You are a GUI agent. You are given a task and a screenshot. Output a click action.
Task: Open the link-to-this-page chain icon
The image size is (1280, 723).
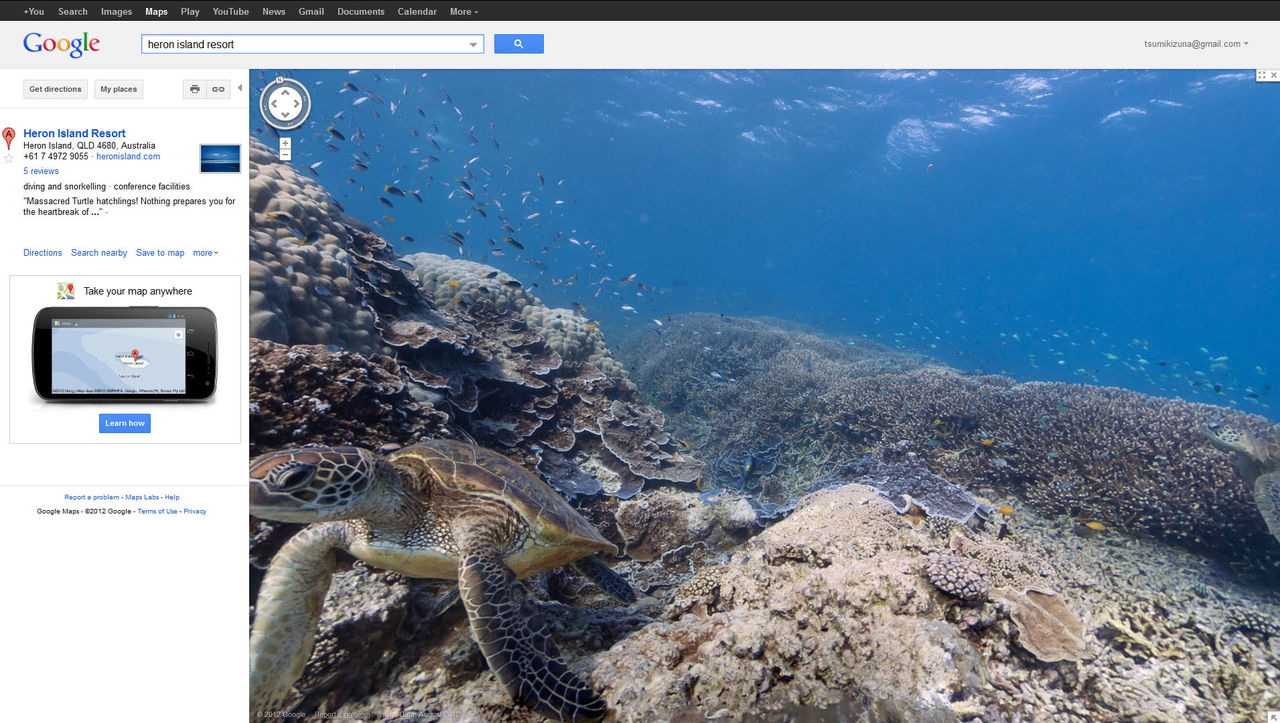click(x=218, y=89)
